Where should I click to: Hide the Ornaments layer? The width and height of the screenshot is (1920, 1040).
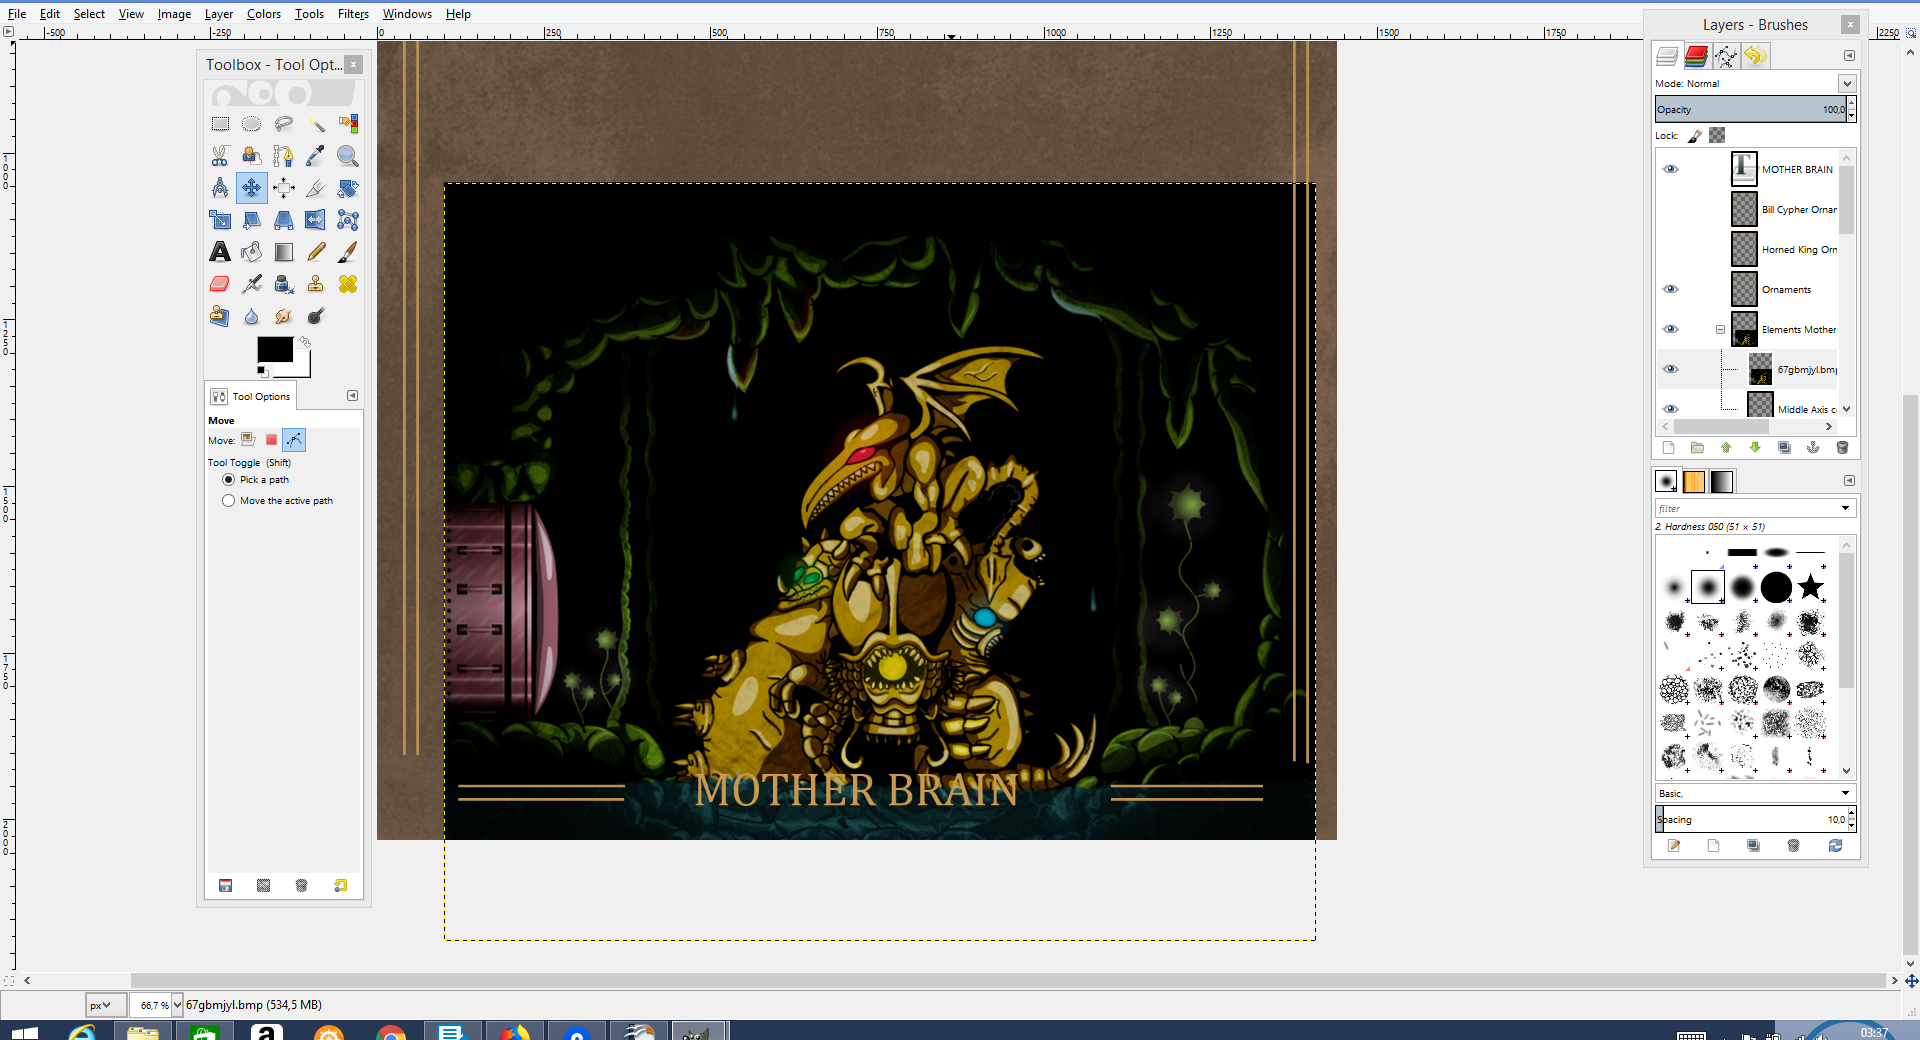[x=1670, y=289]
